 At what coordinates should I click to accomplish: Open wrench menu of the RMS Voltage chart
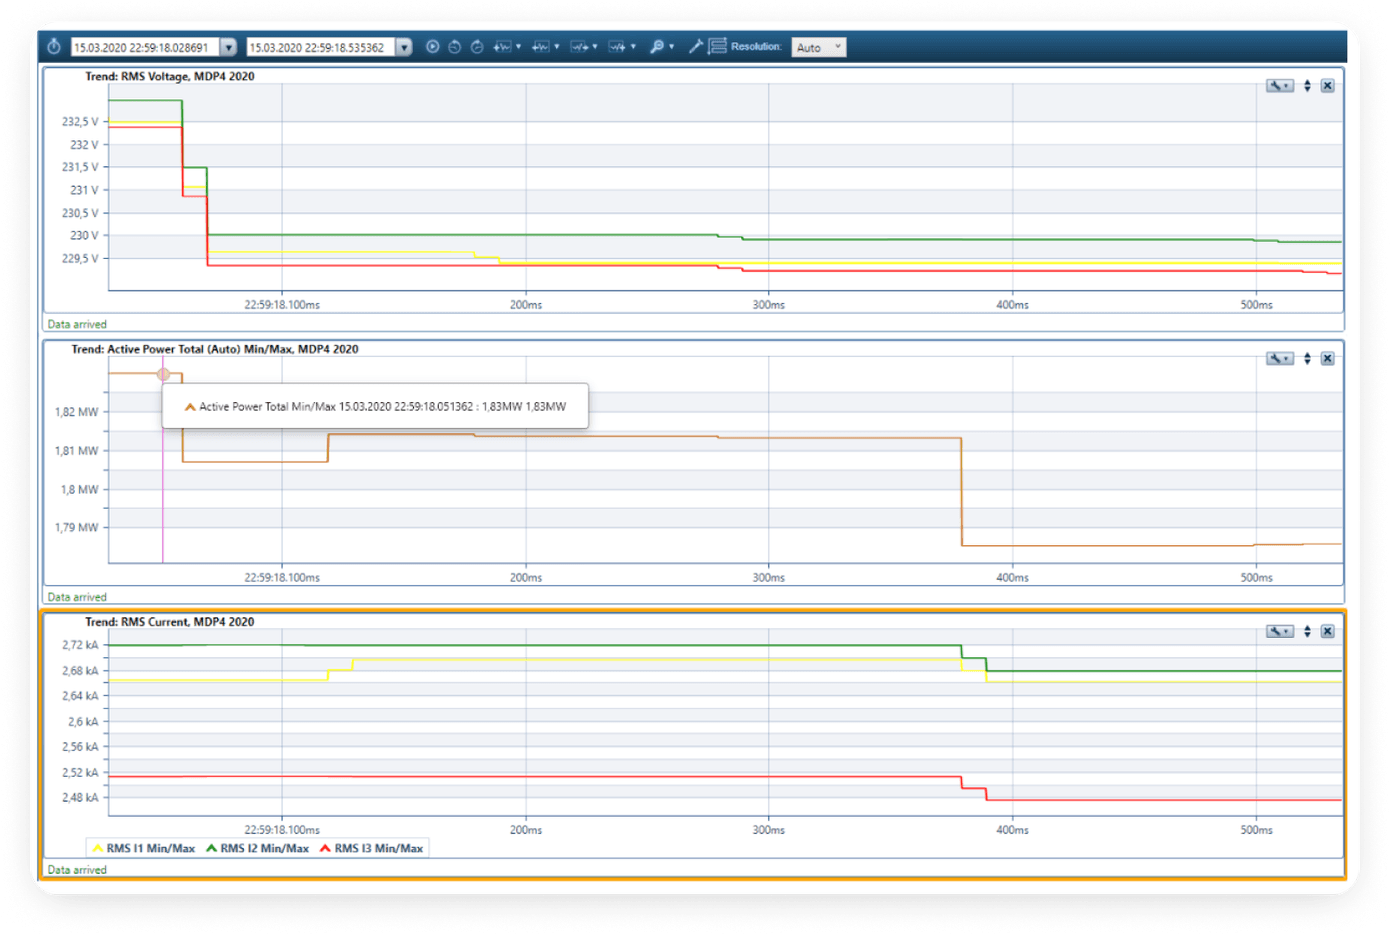coord(1279,86)
